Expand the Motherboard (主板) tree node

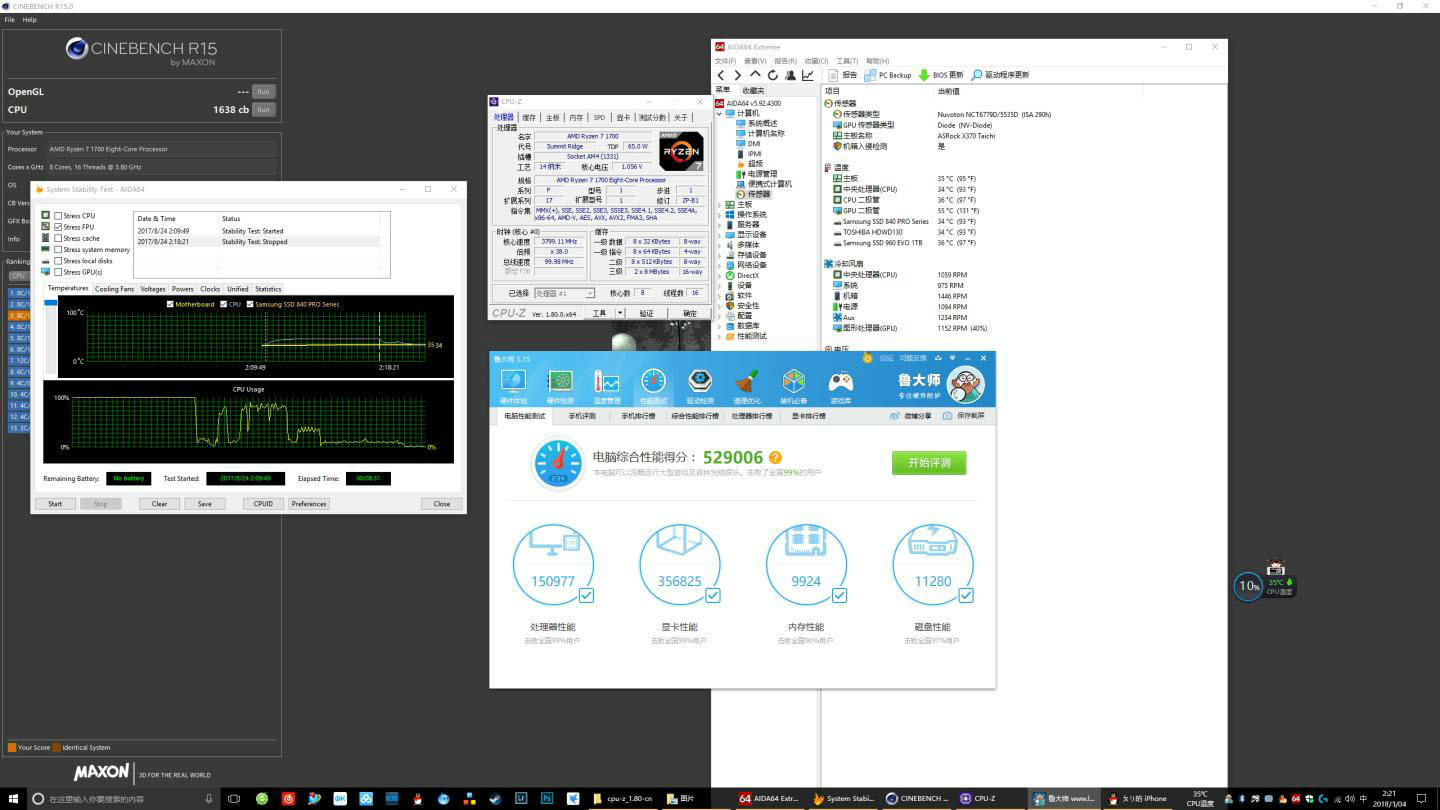pos(719,204)
